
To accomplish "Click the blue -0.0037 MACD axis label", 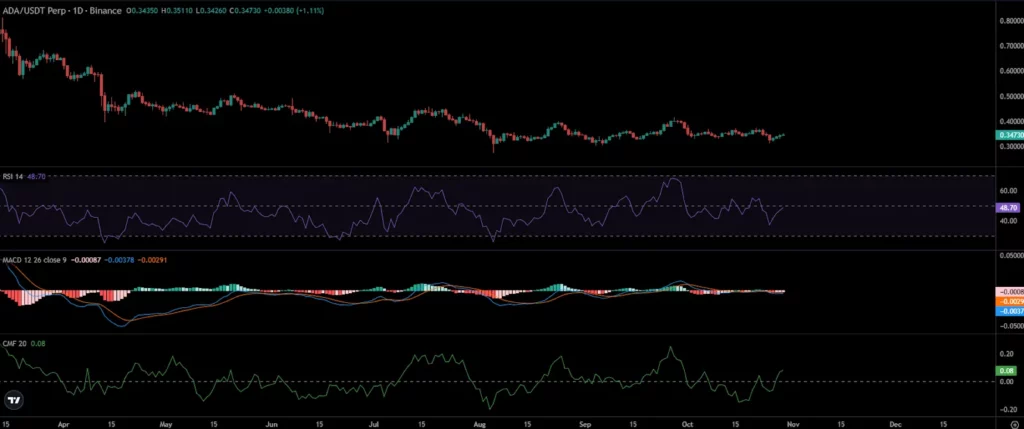I will coord(1010,311).
